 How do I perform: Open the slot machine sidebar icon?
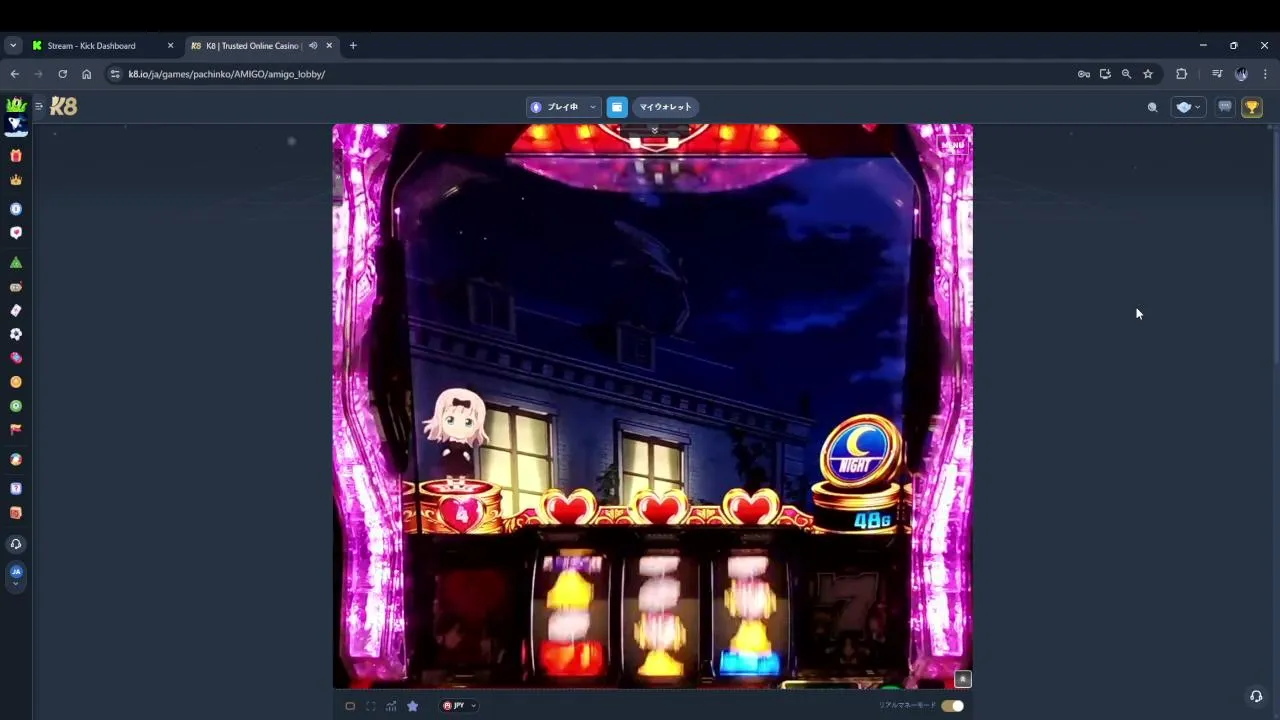(x=16, y=287)
